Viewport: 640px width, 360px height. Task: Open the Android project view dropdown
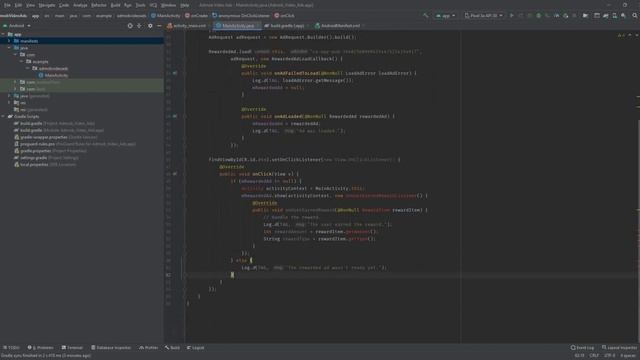pos(17,26)
